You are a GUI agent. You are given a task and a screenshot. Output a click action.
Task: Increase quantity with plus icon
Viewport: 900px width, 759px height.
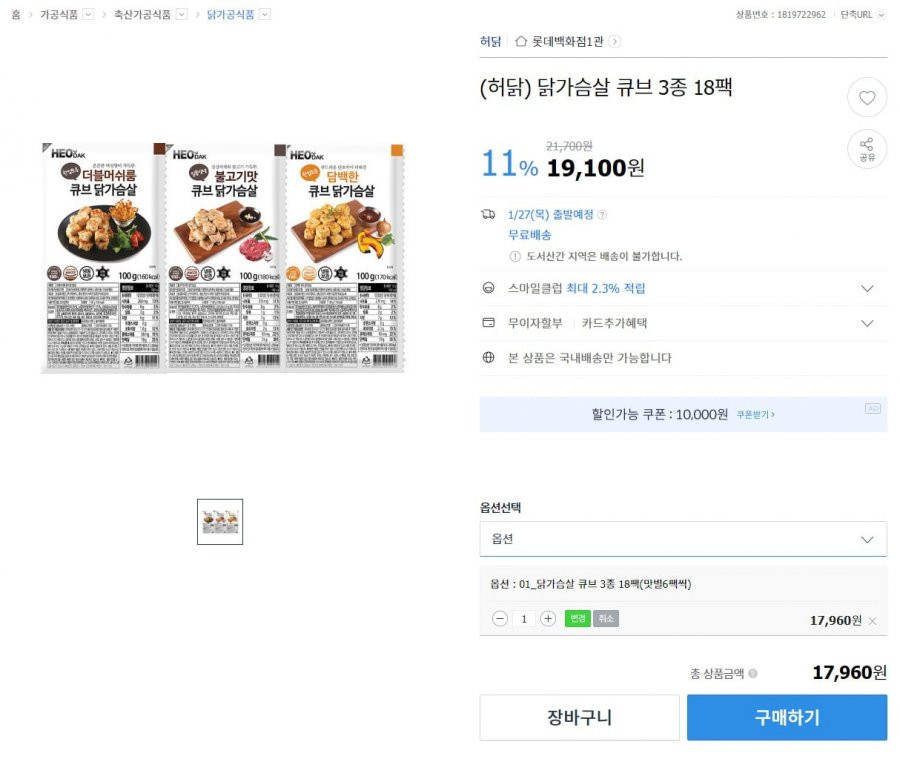tap(548, 618)
